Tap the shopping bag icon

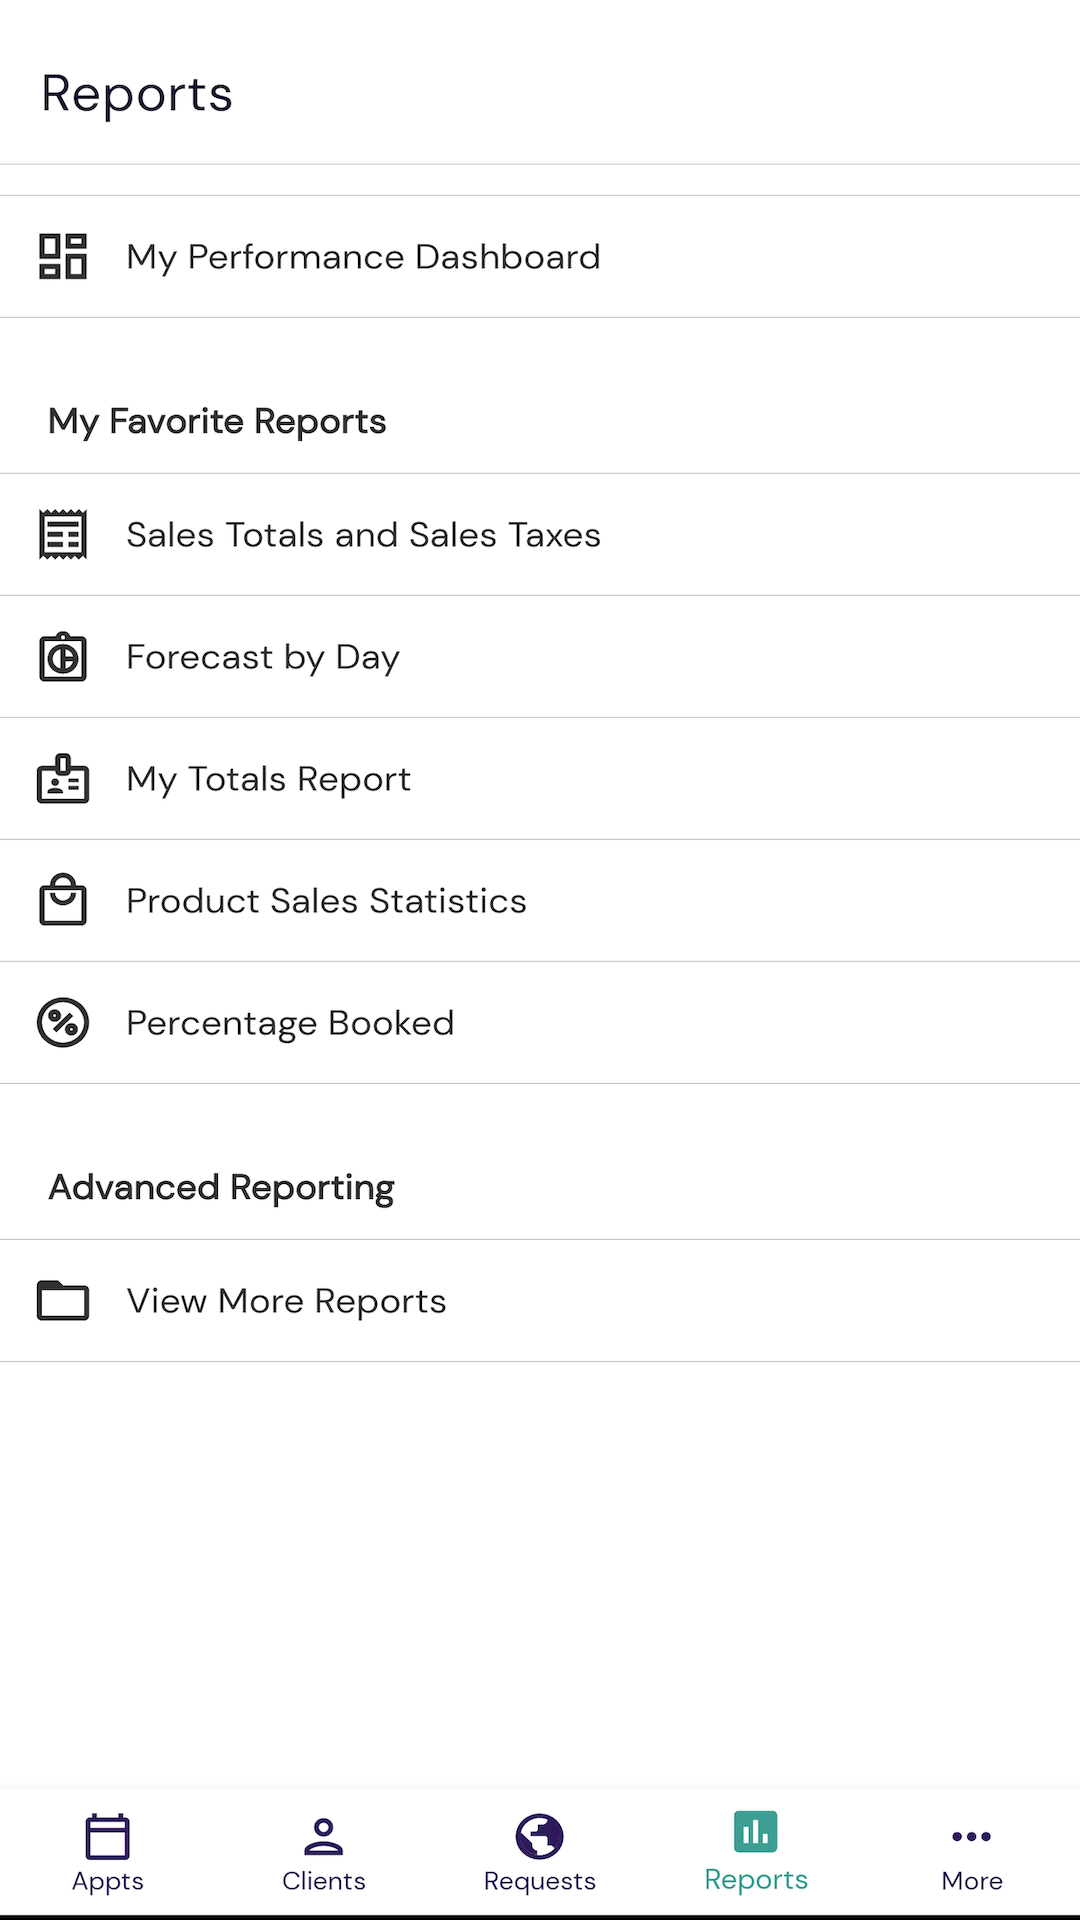point(63,900)
